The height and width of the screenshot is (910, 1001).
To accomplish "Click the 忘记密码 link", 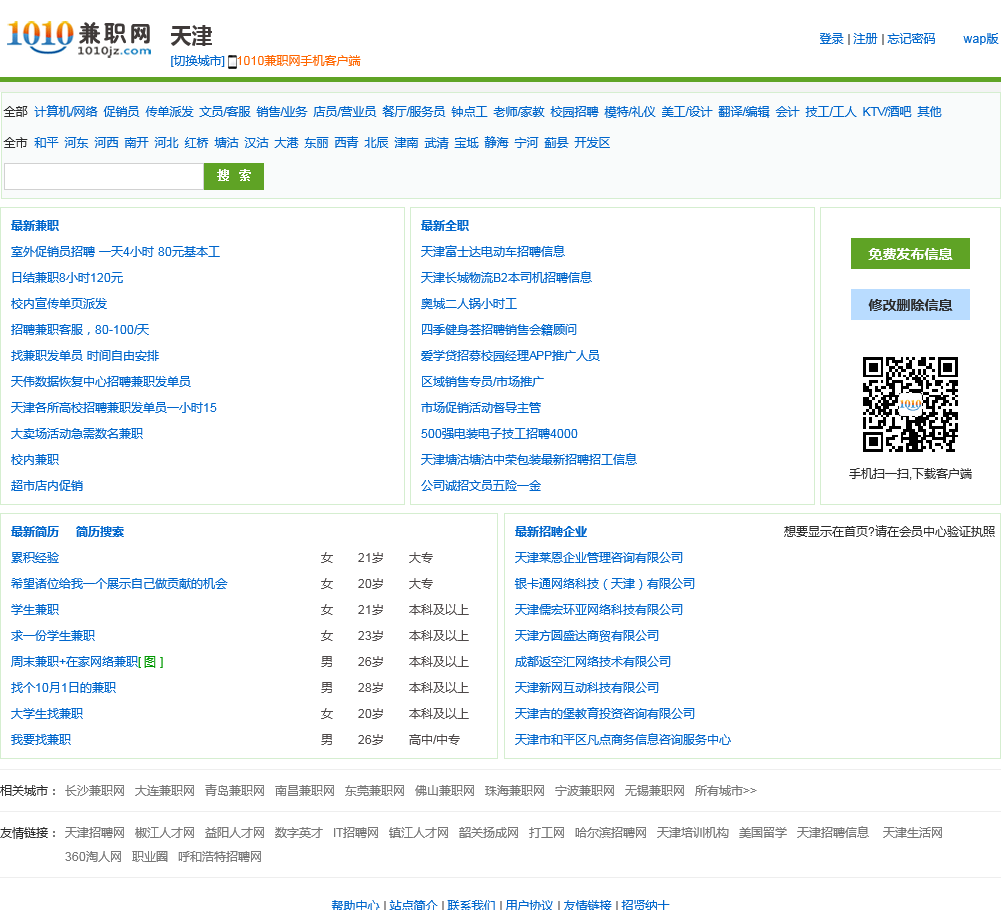I will 911,39.
